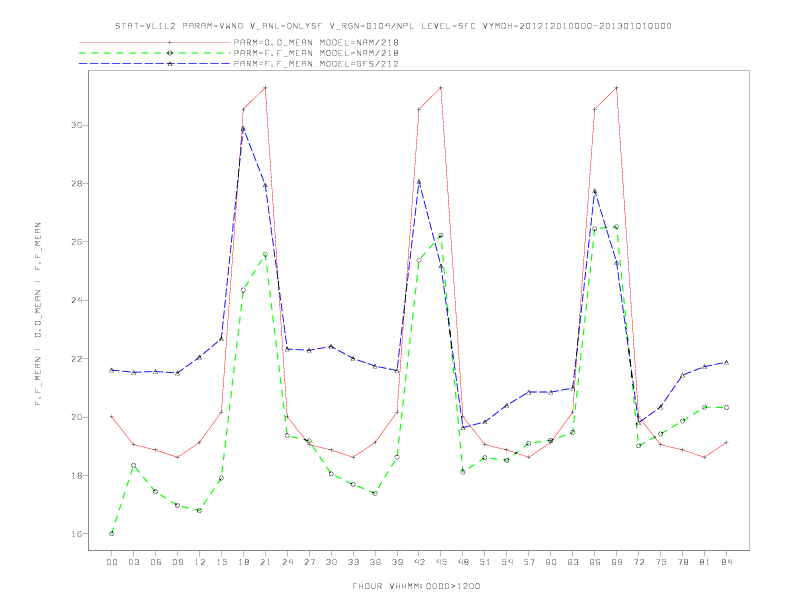
Task: Click the red observed point at hour 84
Action: pyautogui.click(x=726, y=442)
